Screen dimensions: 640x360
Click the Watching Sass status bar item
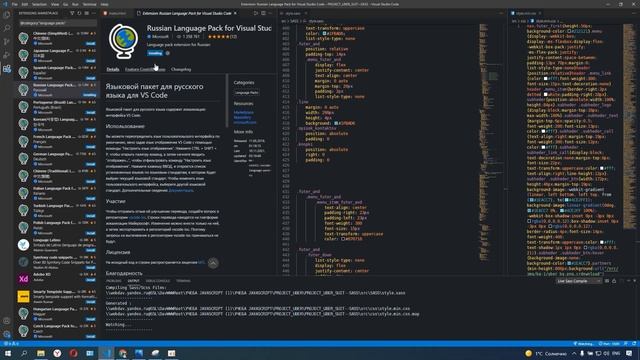click(x=583, y=344)
